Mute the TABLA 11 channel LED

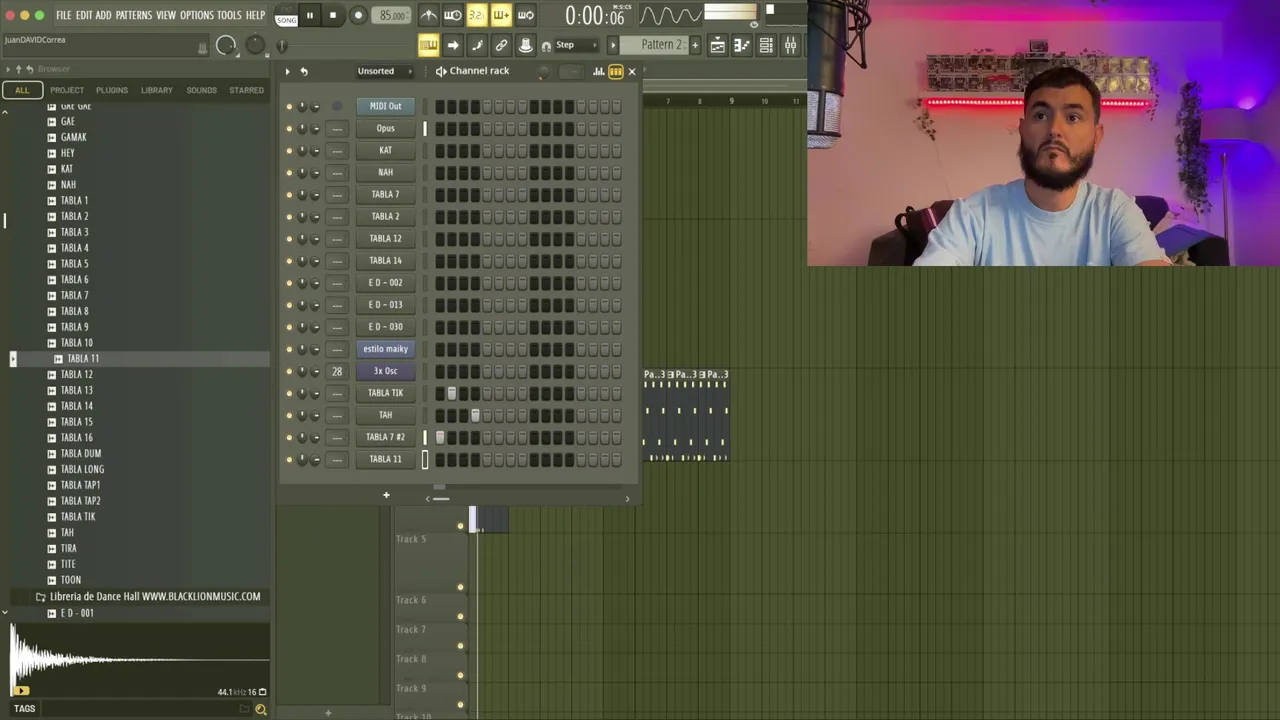pyautogui.click(x=289, y=459)
